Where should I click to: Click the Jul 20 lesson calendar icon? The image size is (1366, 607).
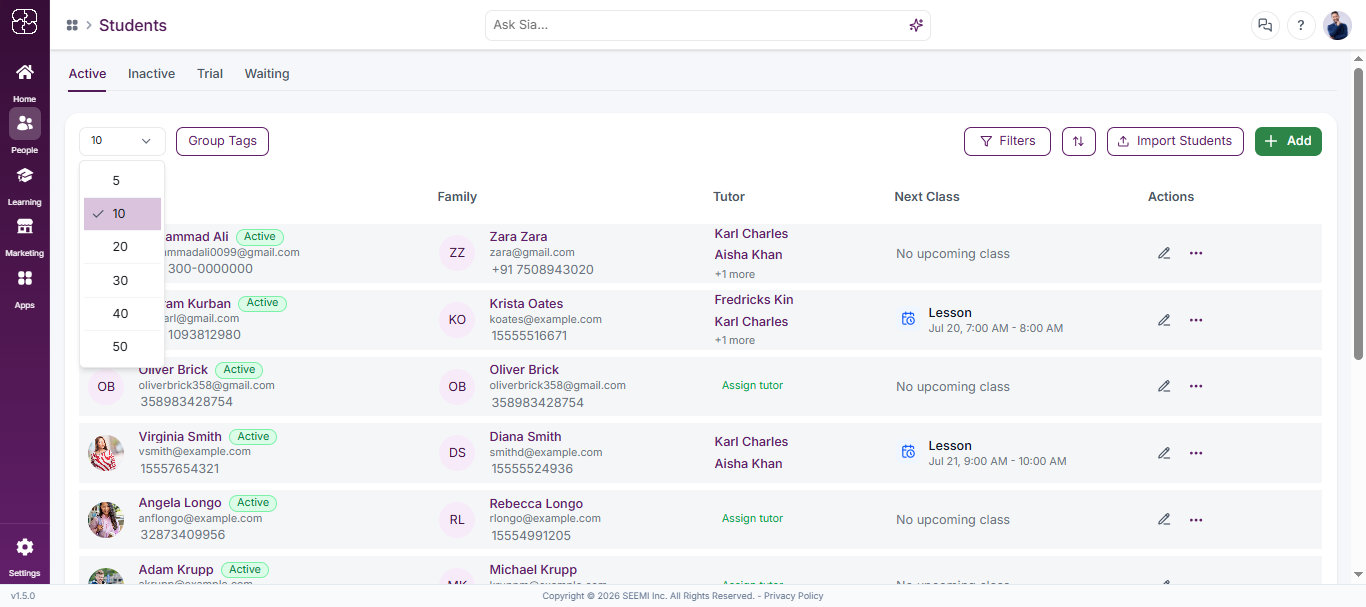908,319
